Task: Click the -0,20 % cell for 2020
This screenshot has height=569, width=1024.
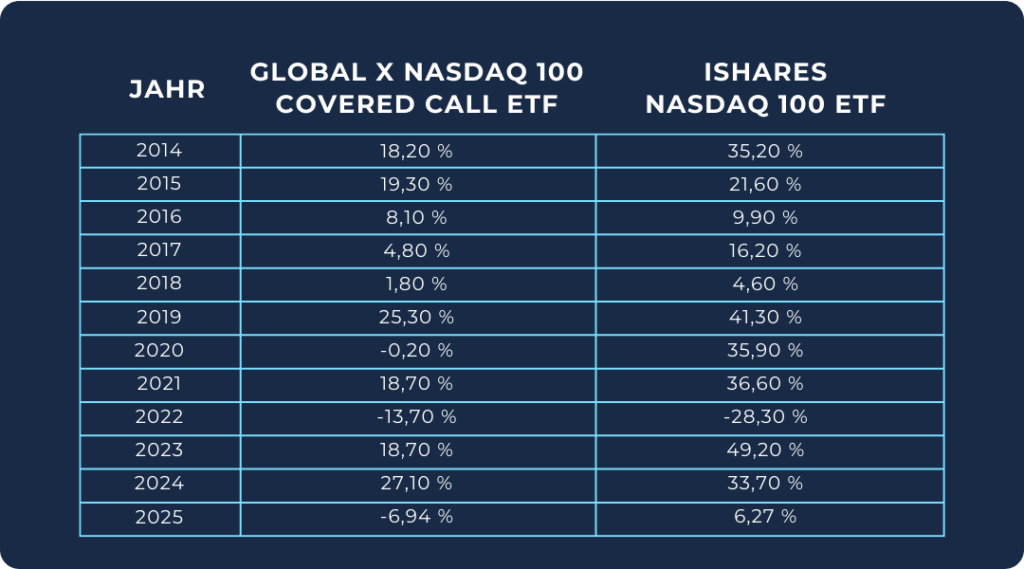Action: 418,351
